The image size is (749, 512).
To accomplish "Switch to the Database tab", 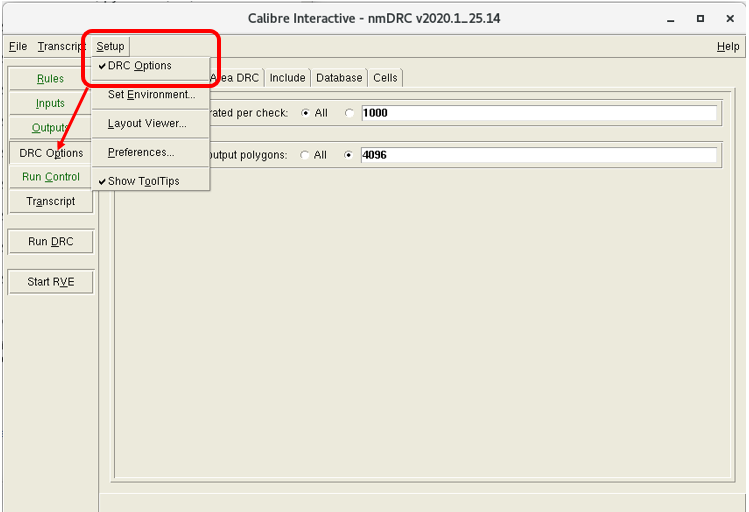I will (x=339, y=78).
